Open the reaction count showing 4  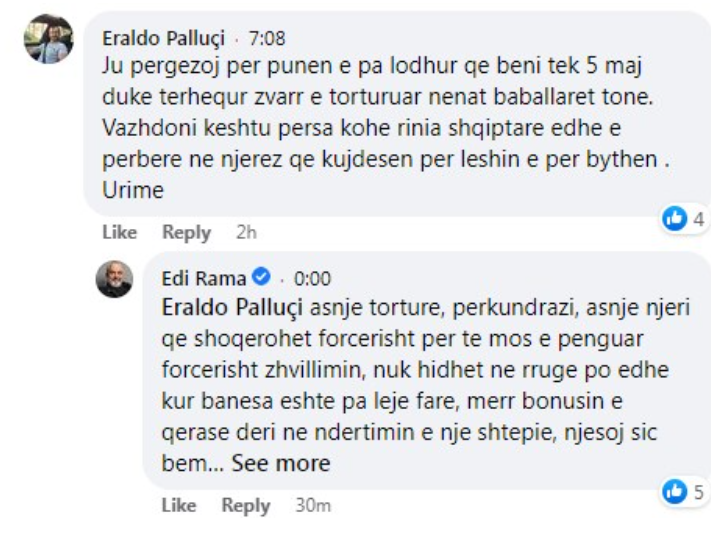point(699,218)
